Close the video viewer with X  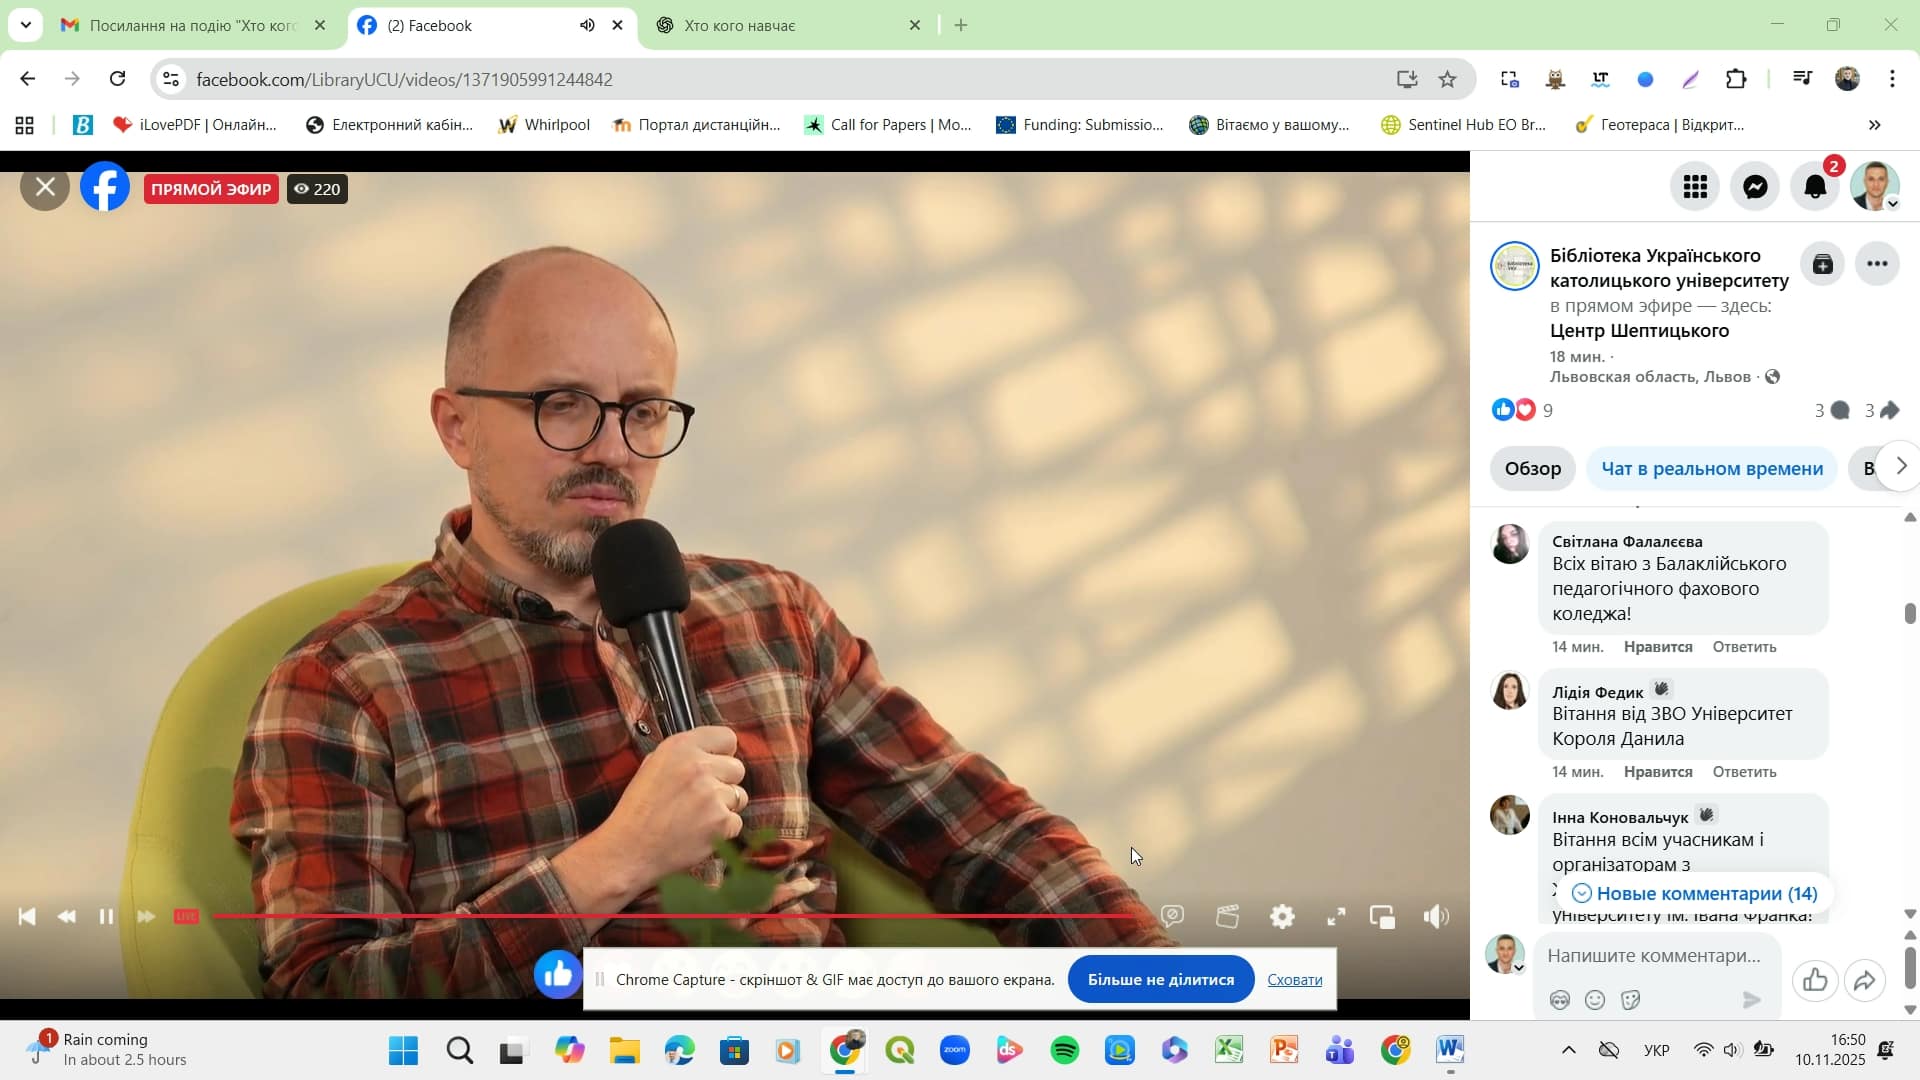(45, 187)
